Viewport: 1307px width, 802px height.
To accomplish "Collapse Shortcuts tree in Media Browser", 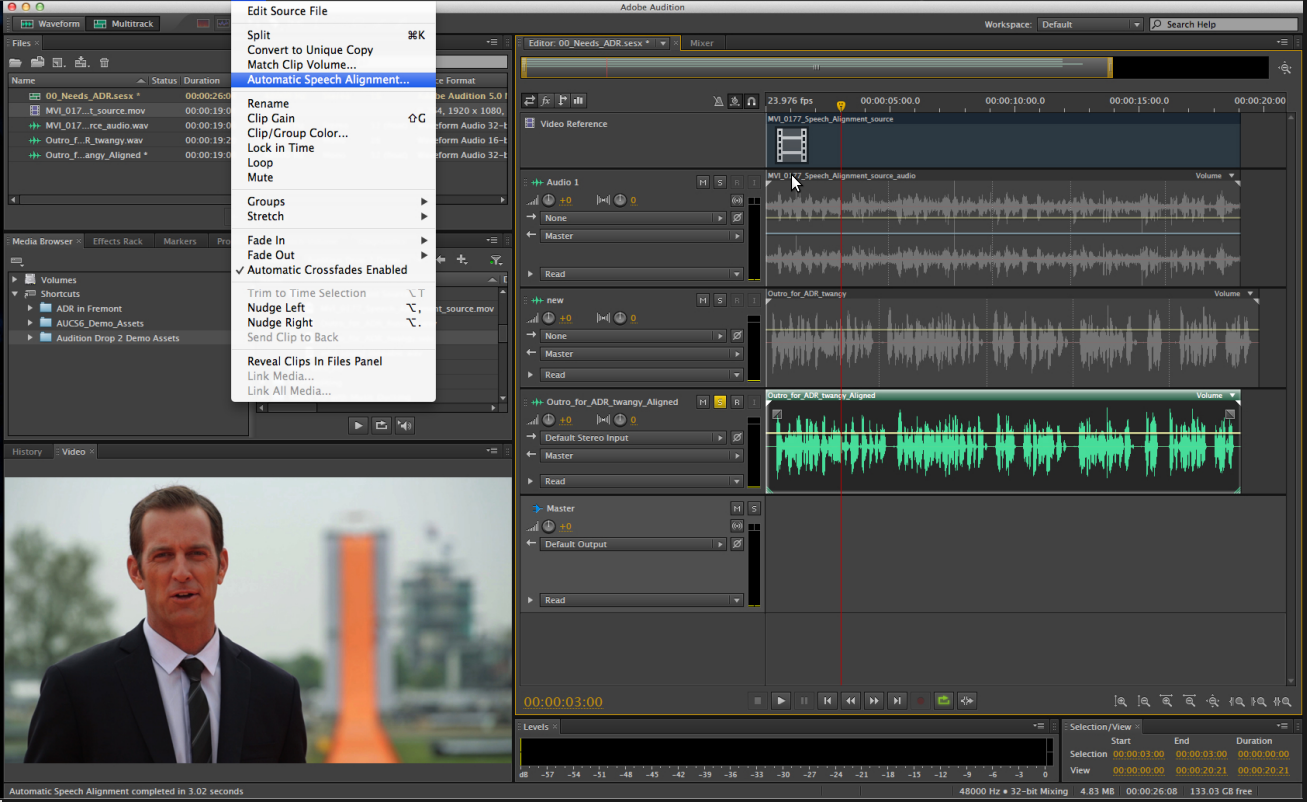I will 15,294.
